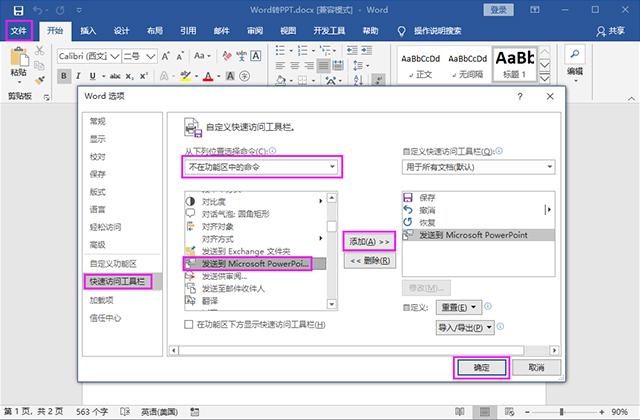This screenshot has width=640, height=420.
Task: Click the << 删除(R) button
Action: pyautogui.click(x=370, y=260)
